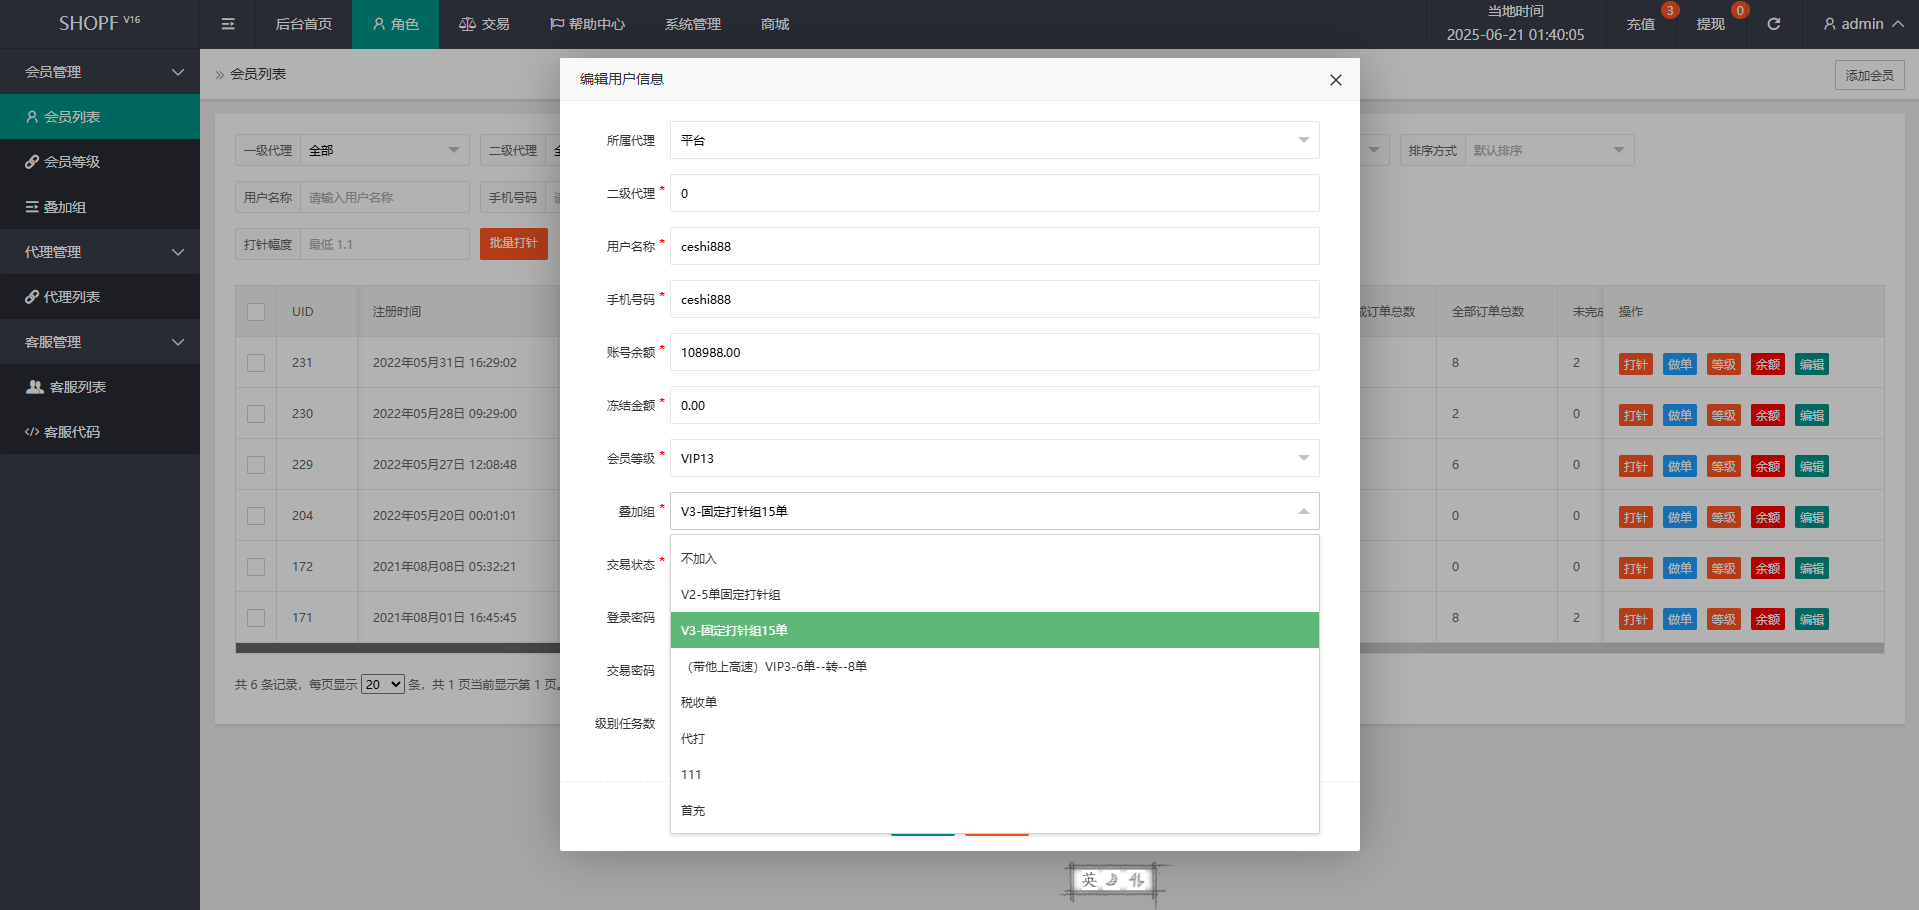Toggle the select-all checkbox in table header
The width and height of the screenshot is (1919, 910).
point(256,312)
